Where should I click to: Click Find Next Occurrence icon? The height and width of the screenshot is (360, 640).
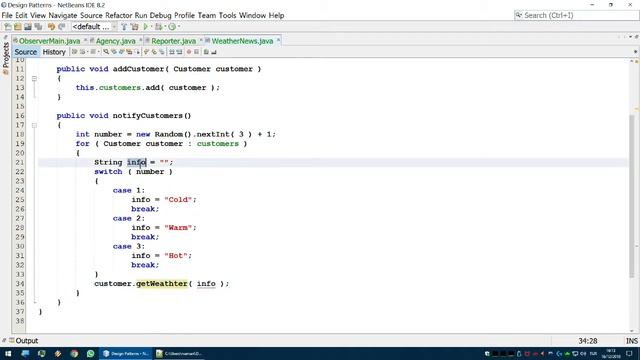(x=121, y=52)
